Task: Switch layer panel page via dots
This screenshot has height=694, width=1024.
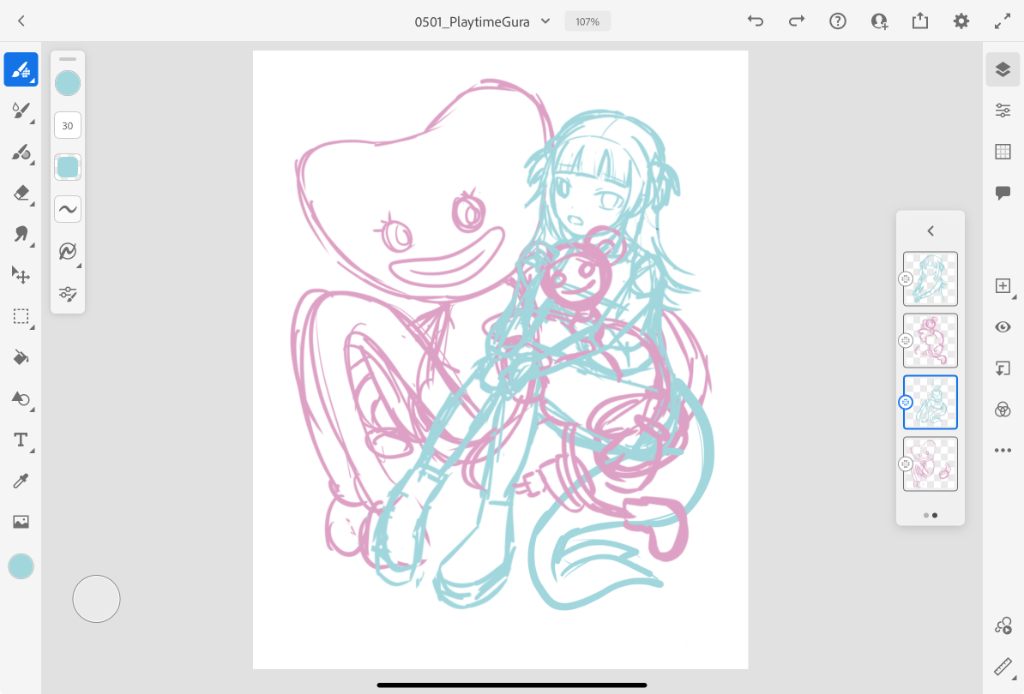Action: coord(931,515)
